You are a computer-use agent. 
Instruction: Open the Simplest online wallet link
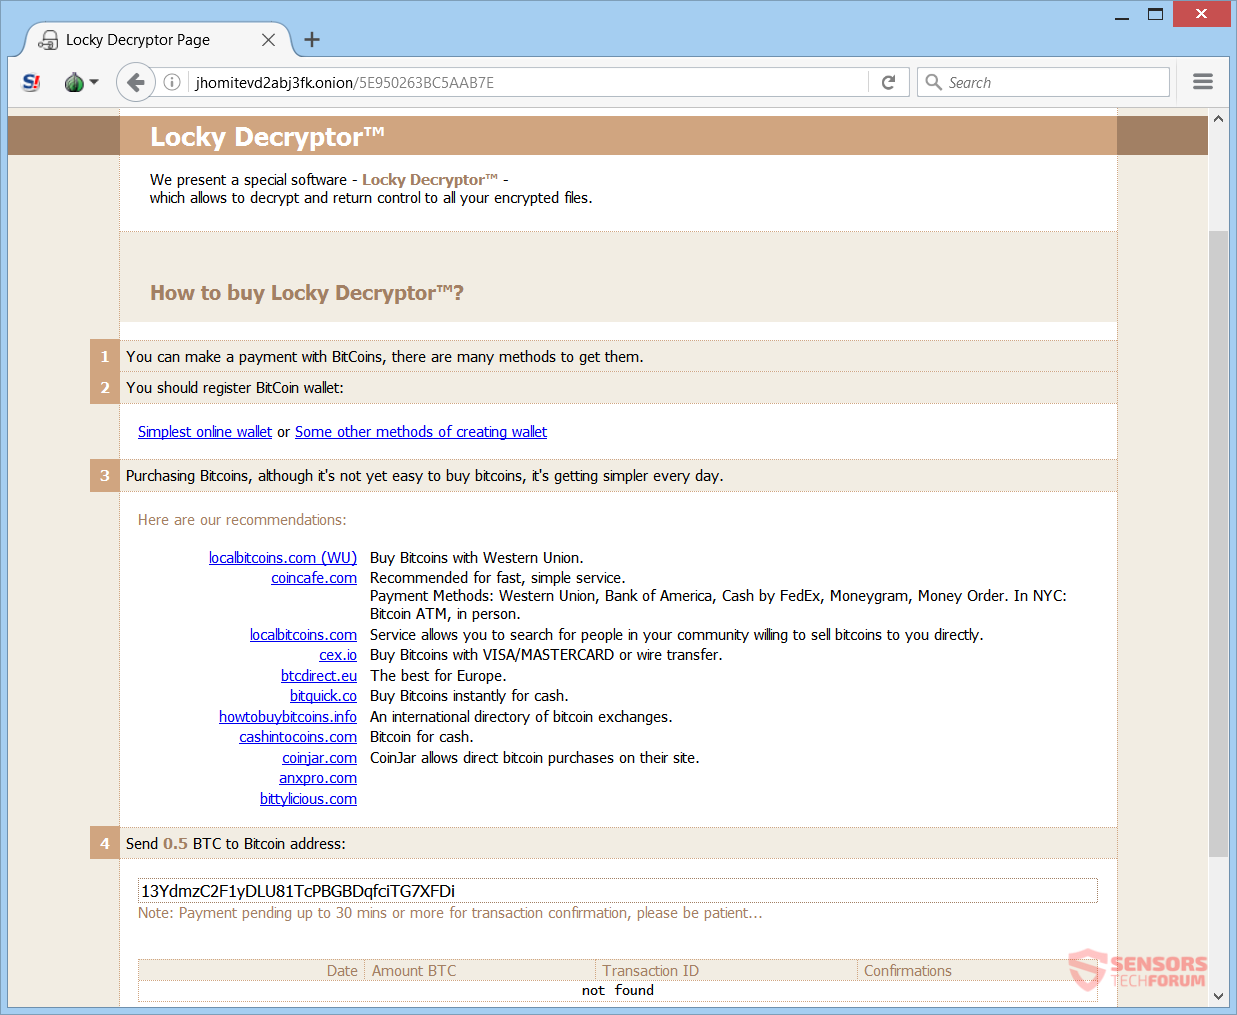205,432
